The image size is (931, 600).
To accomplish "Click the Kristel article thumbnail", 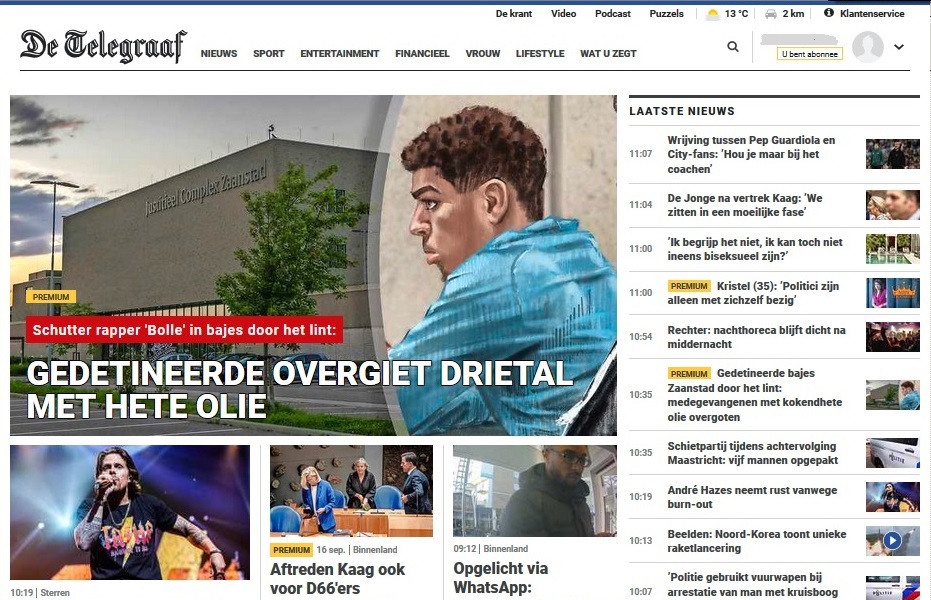I will (x=892, y=293).
